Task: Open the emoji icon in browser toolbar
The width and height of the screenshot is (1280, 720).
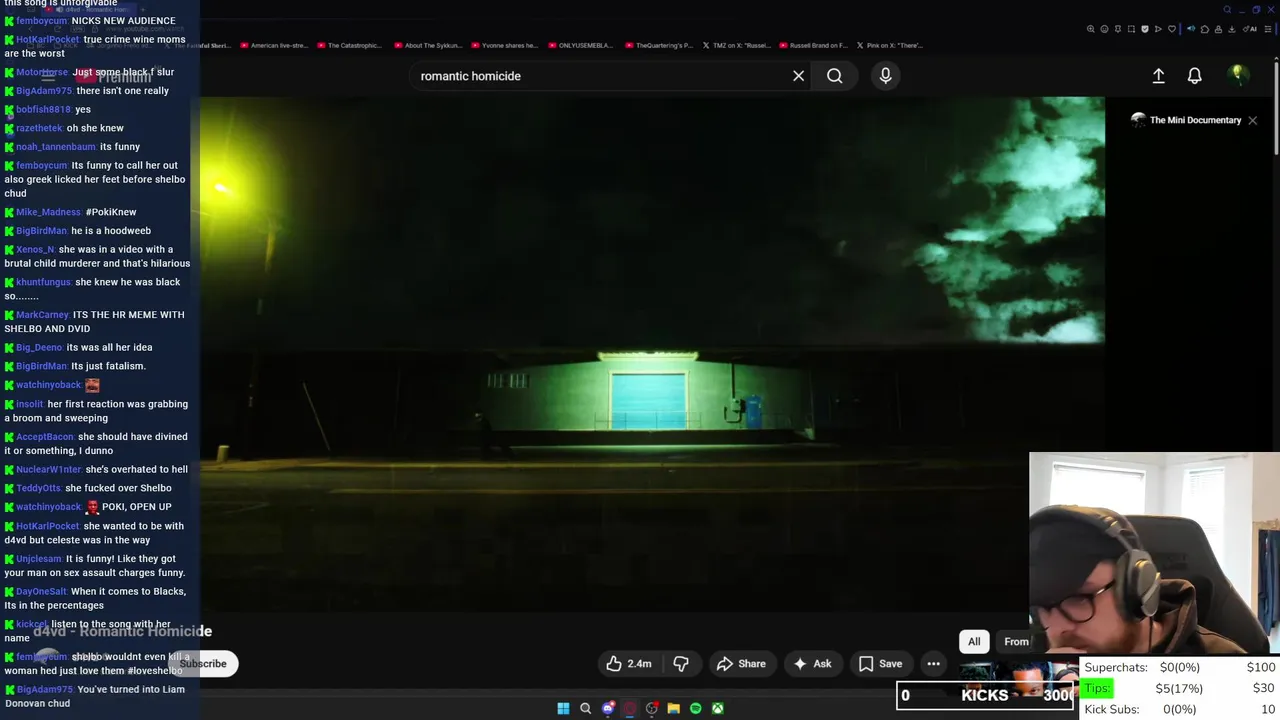Action: pos(1104,29)
